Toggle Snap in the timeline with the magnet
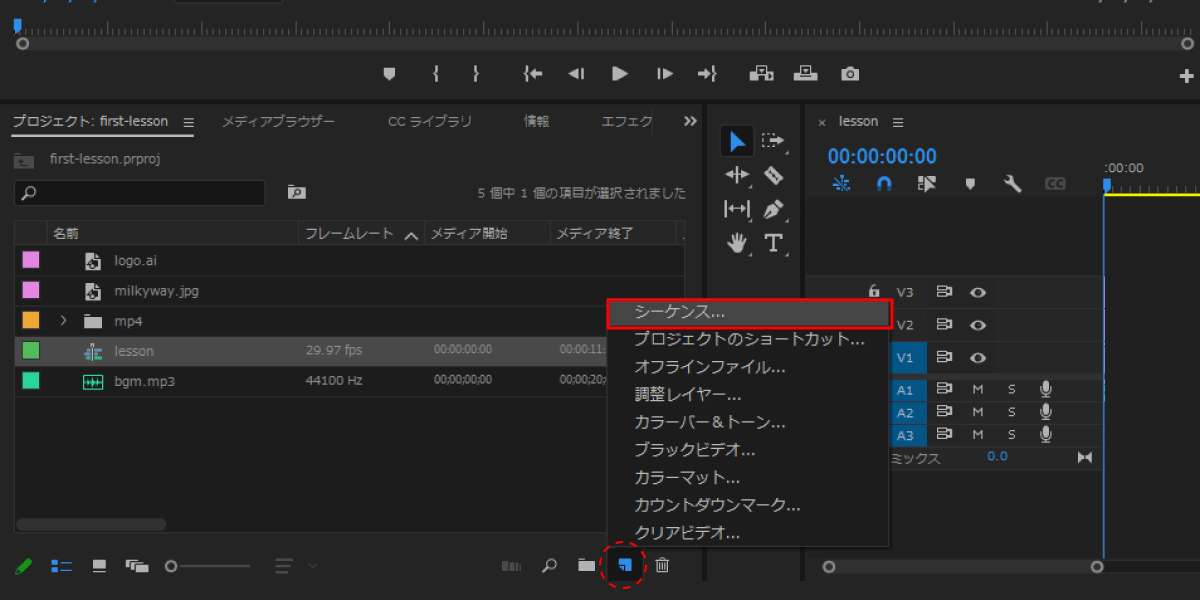 tap(884, 183)
